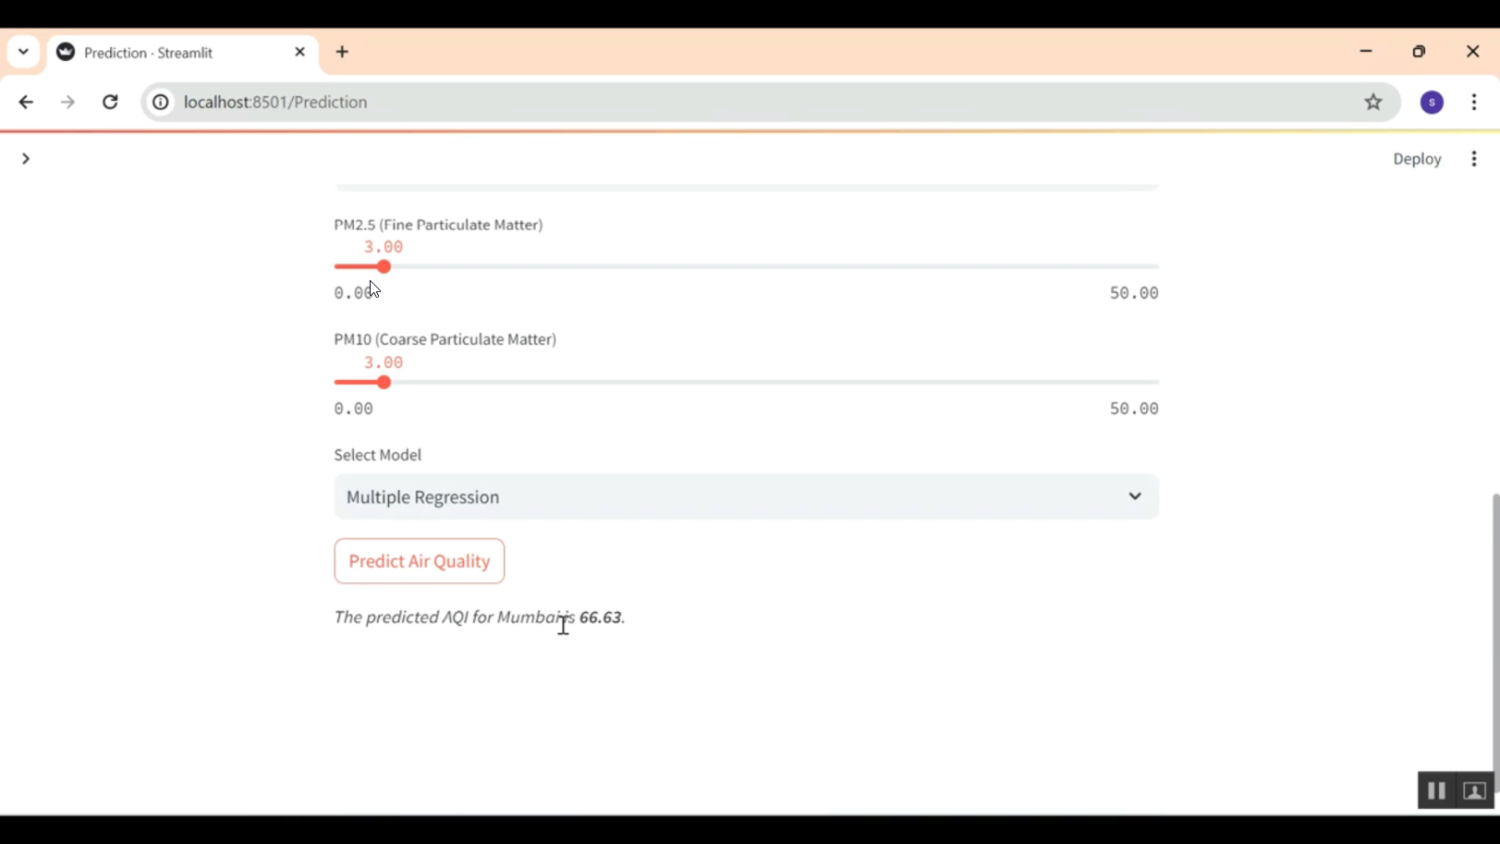Click the PM2.5 (Fine Particulate Matter) label

438,225
